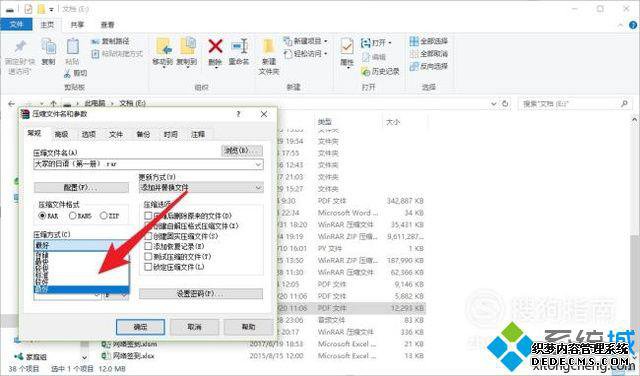
Task: Click the blue help icon in Explorer
Action: (633, 25)
